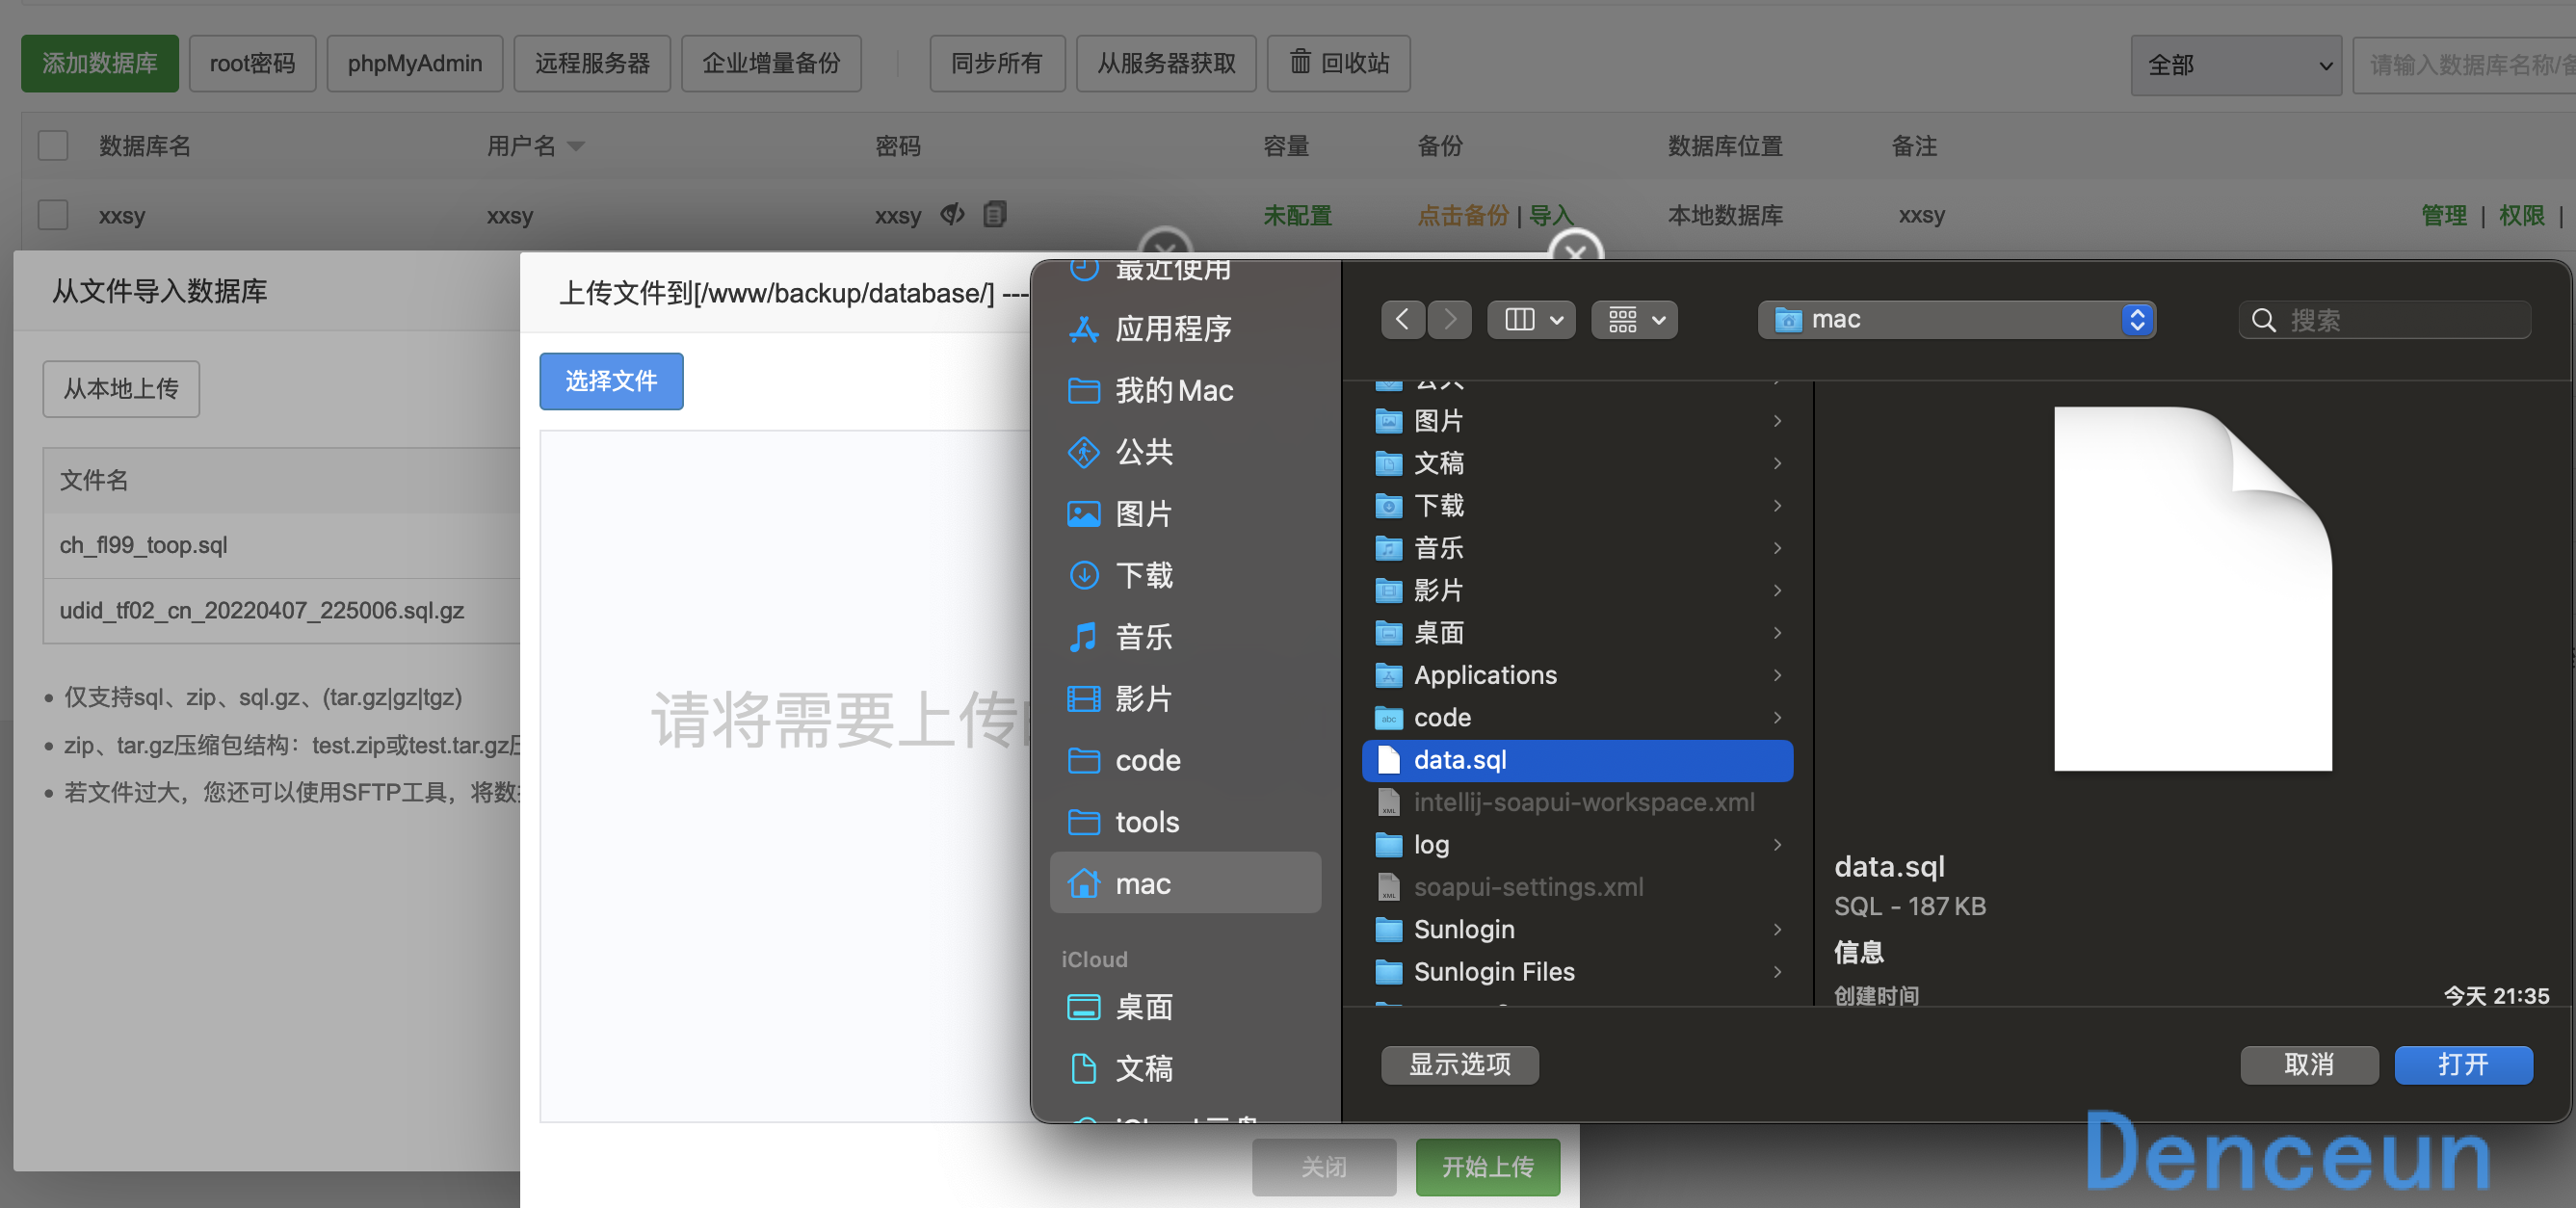Open the 图片 folder in file list
This screenshot has height=1208, width=2576.
1577,421
